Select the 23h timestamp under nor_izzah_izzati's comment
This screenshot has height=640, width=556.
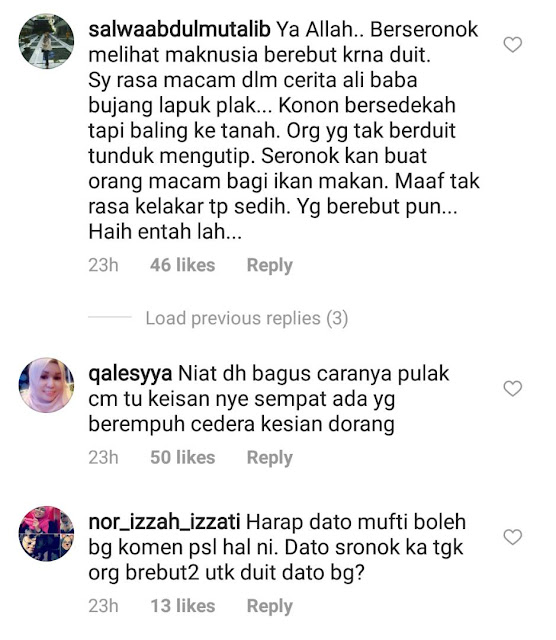click(103, 606)
